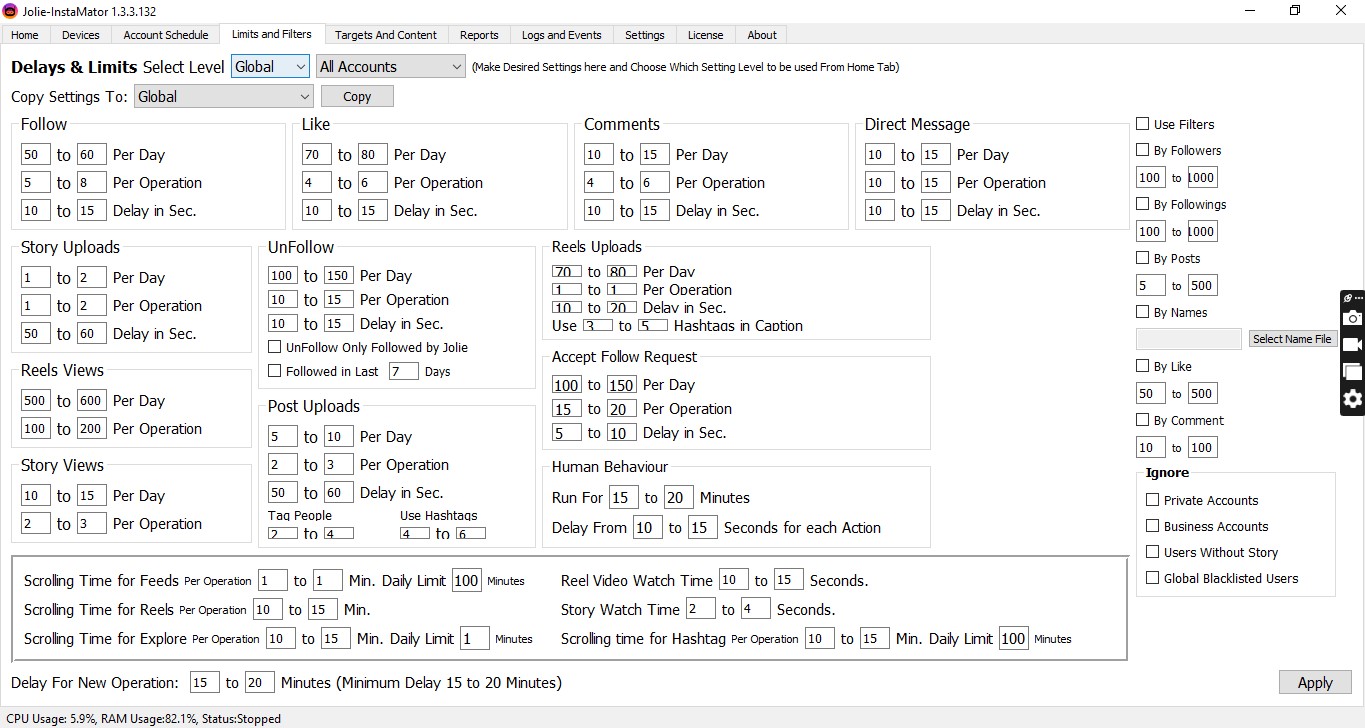1365x728 pixels.
Task: Click the video record icon in side toolbar
Action: pyautogui.click(x=1352, y=345)
